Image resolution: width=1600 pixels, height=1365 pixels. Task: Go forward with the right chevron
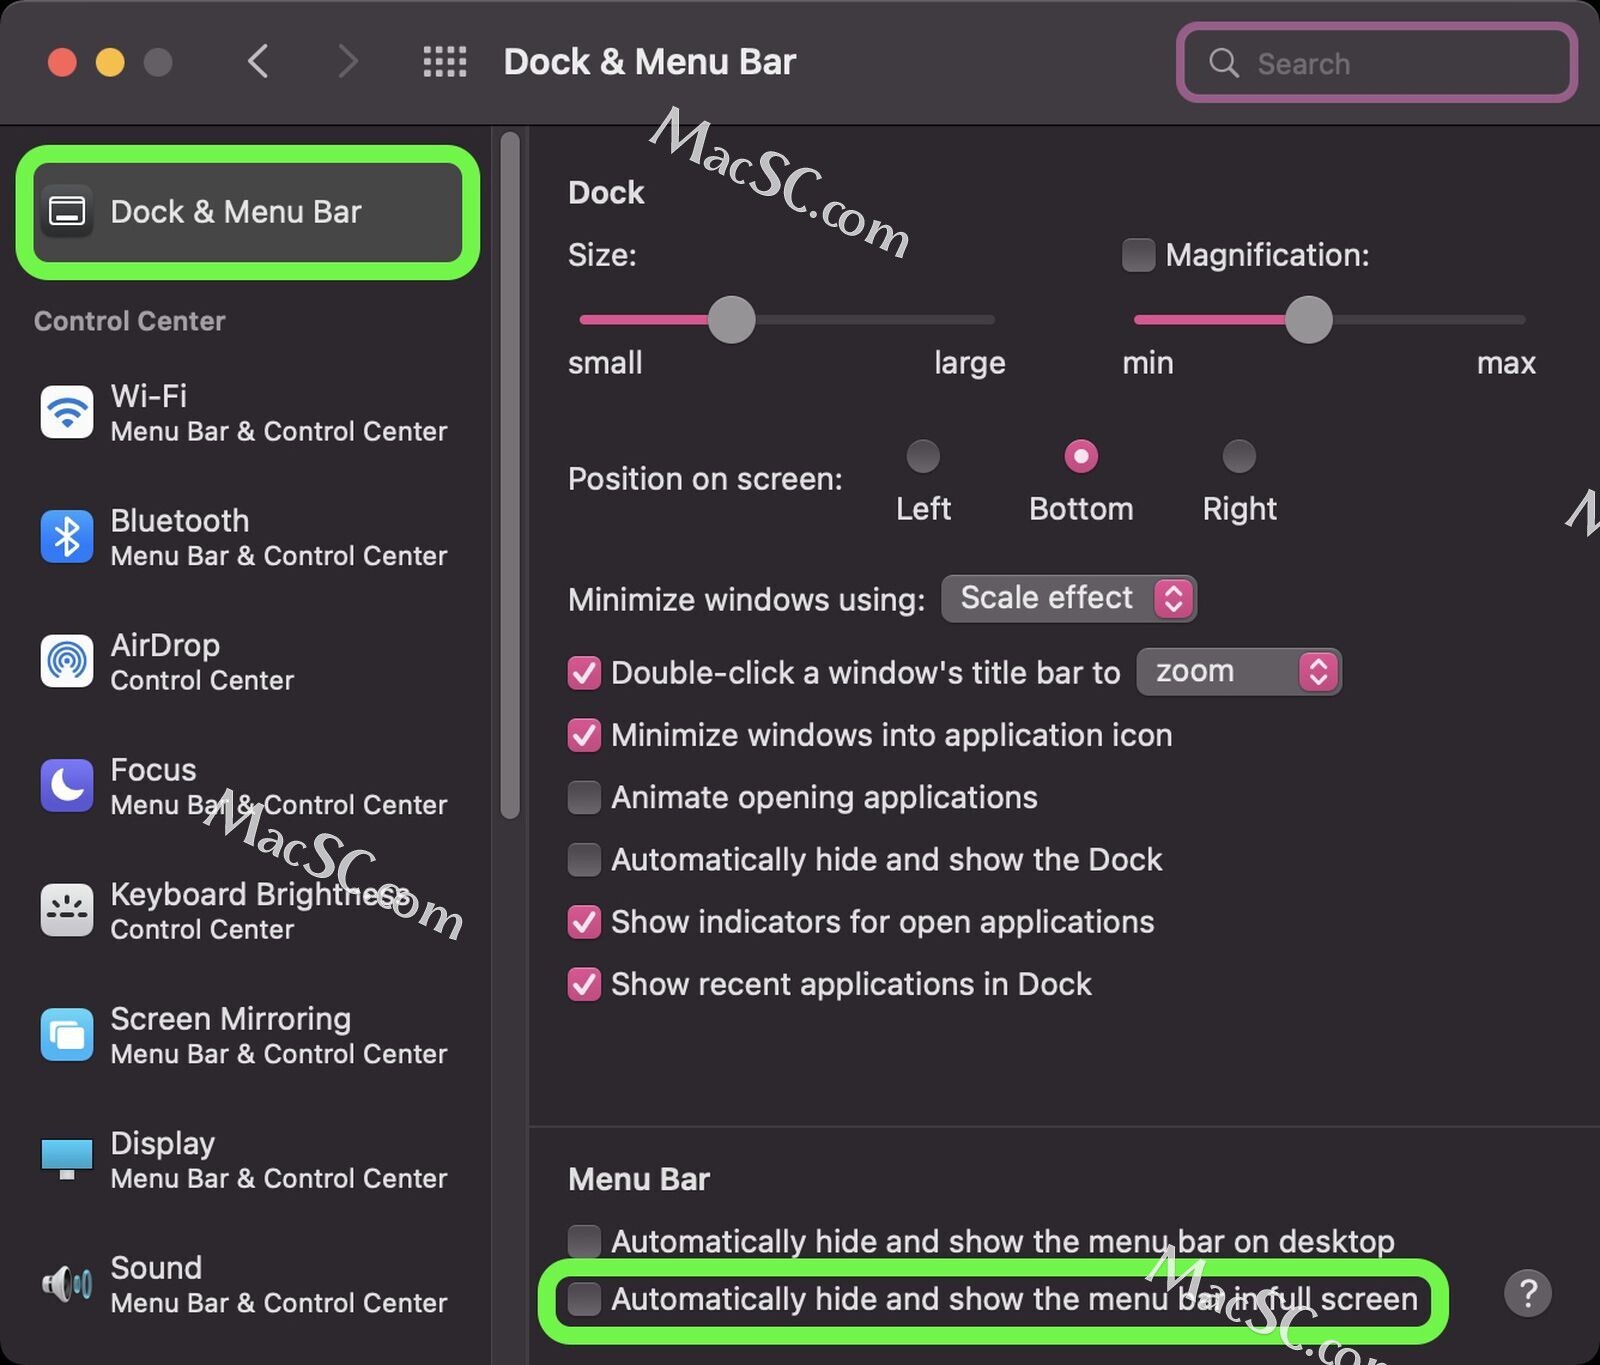[x=347, y=62]
